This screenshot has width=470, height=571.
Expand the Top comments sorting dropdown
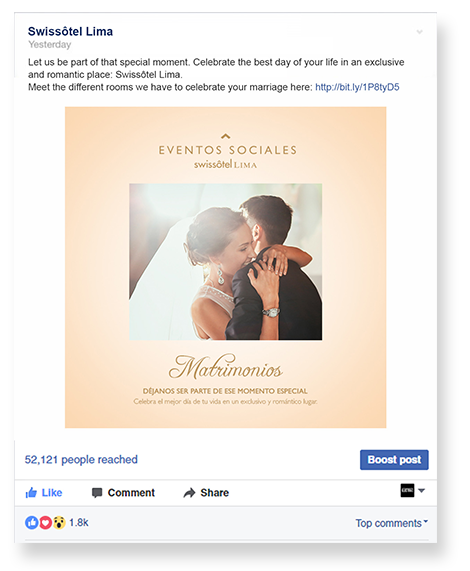[392, 523]
